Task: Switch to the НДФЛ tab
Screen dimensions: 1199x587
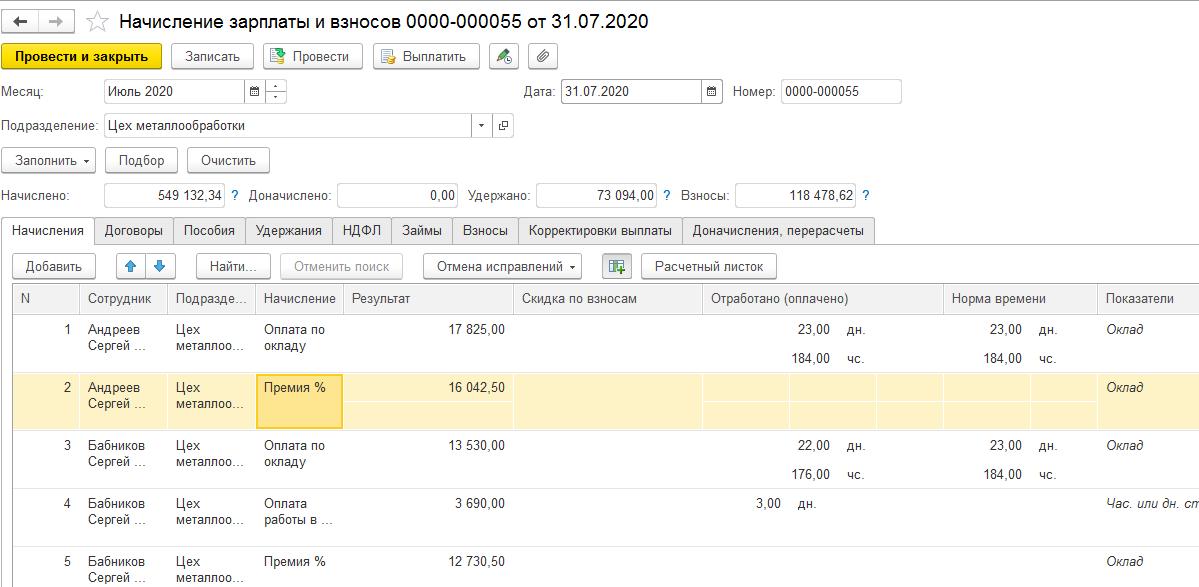Action: click(x=361, y=230)
